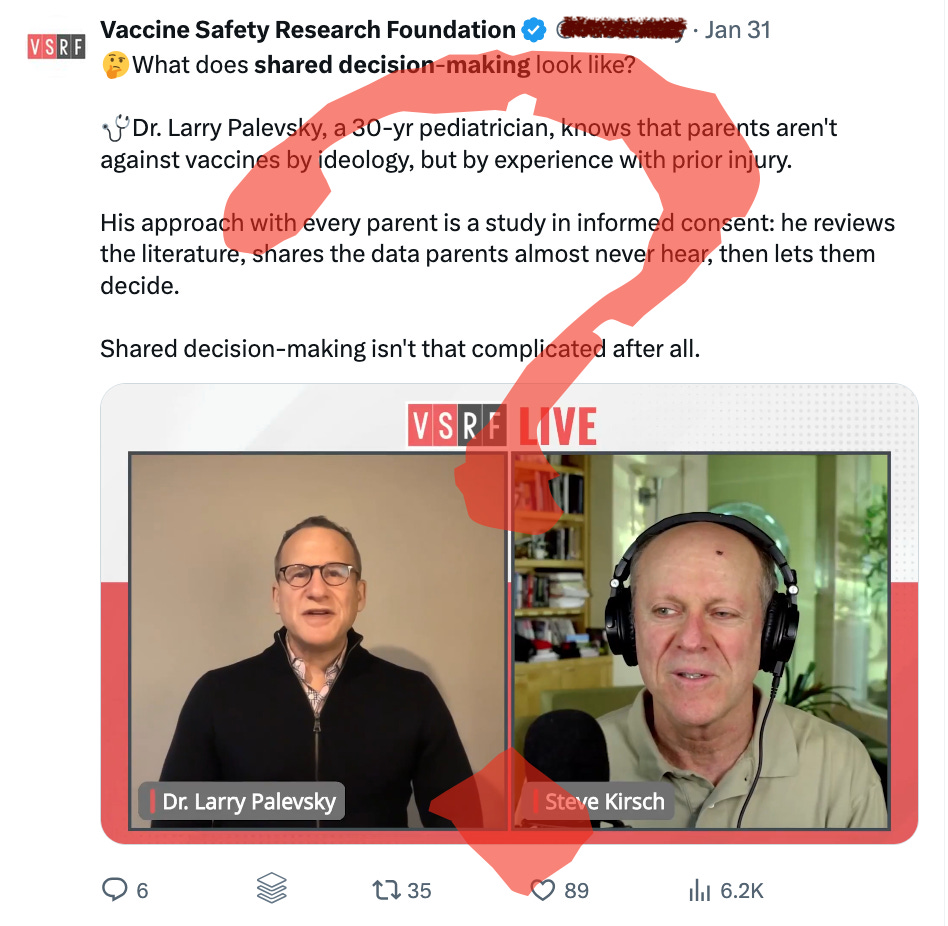
Task: Click the reply speech bubble icon
Action: pos(114,889)
